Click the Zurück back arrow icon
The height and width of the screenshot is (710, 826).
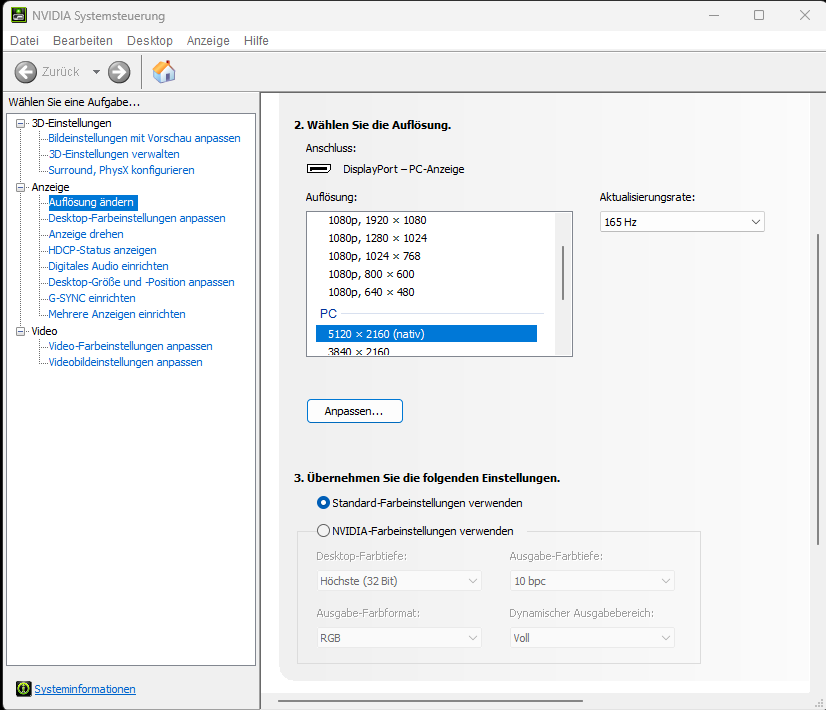tap(25, 72)
